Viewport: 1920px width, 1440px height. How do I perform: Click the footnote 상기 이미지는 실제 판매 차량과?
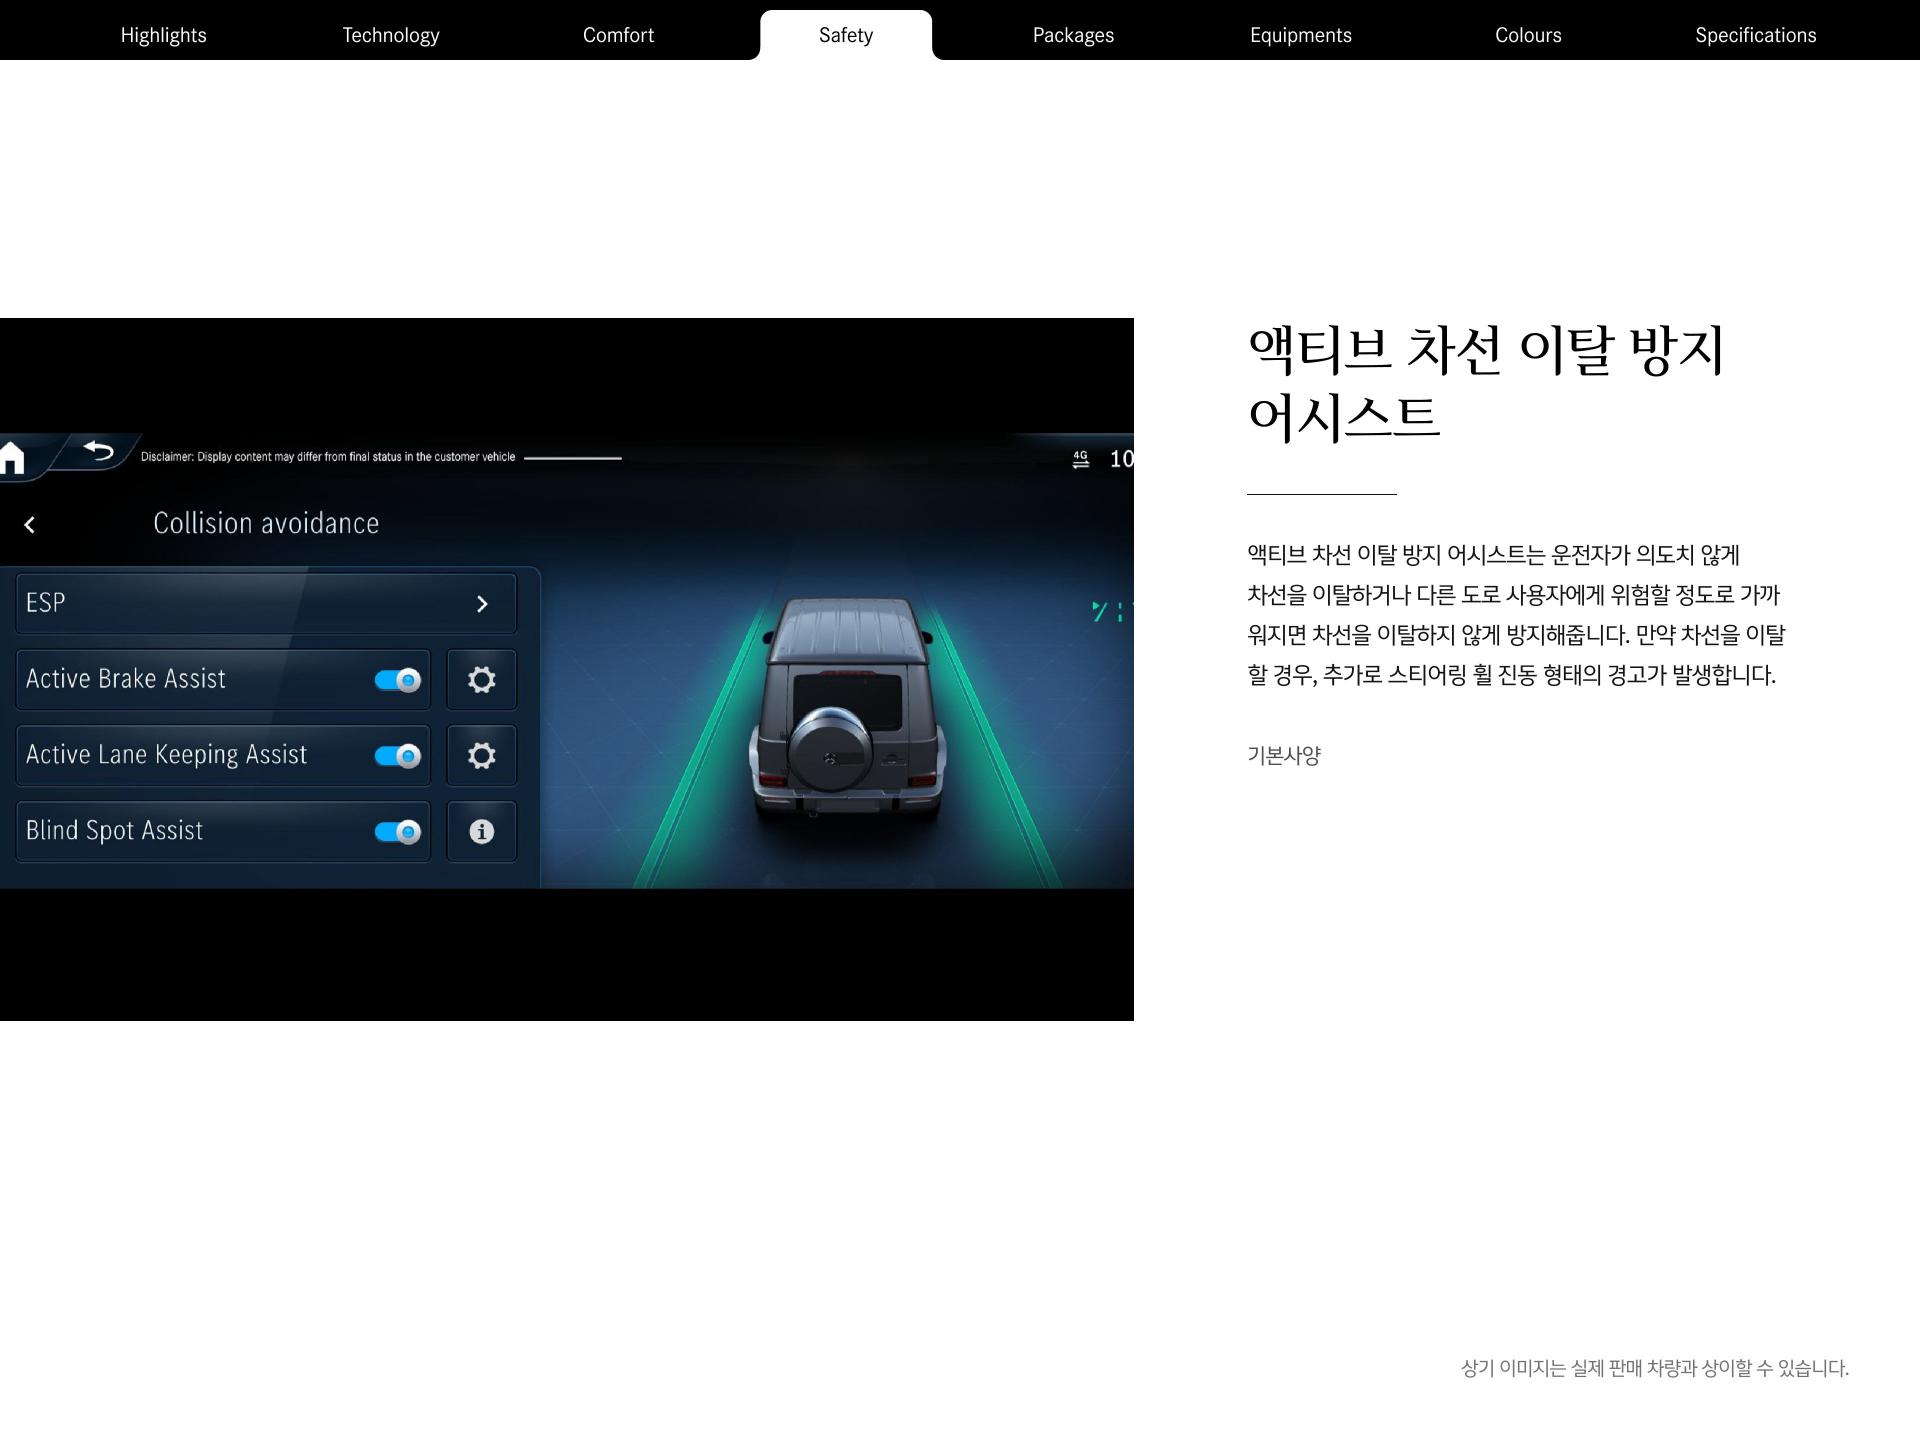[x=1655, y=1368]
